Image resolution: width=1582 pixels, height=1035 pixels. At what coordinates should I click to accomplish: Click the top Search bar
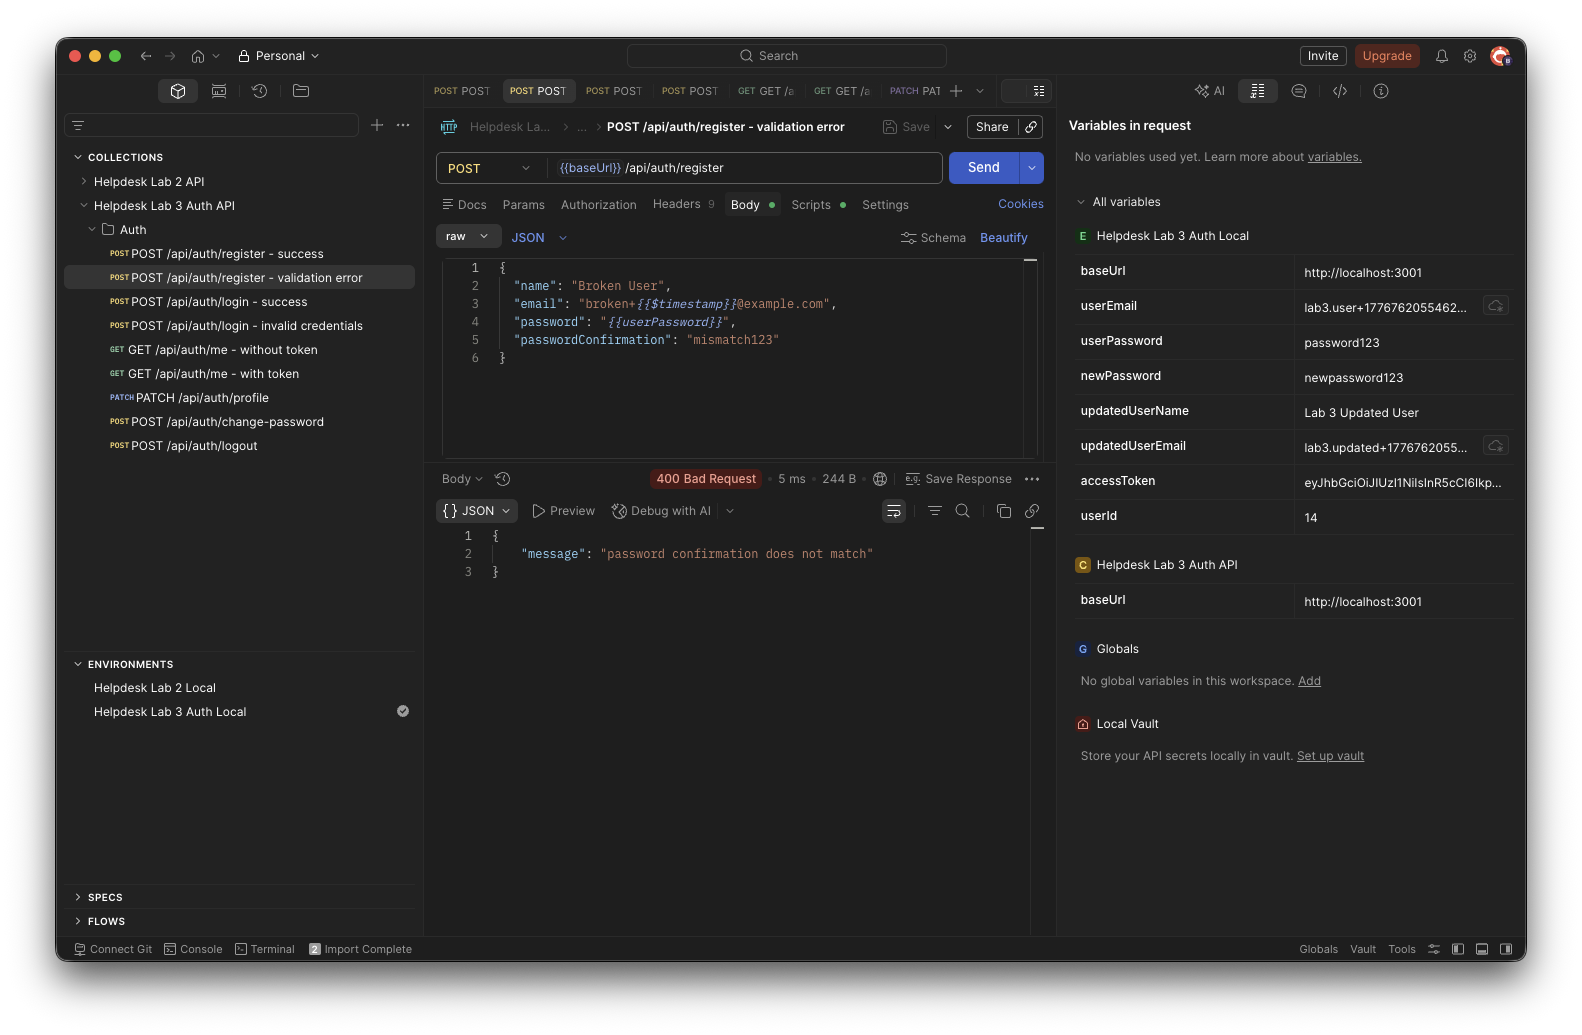point(787,56)
